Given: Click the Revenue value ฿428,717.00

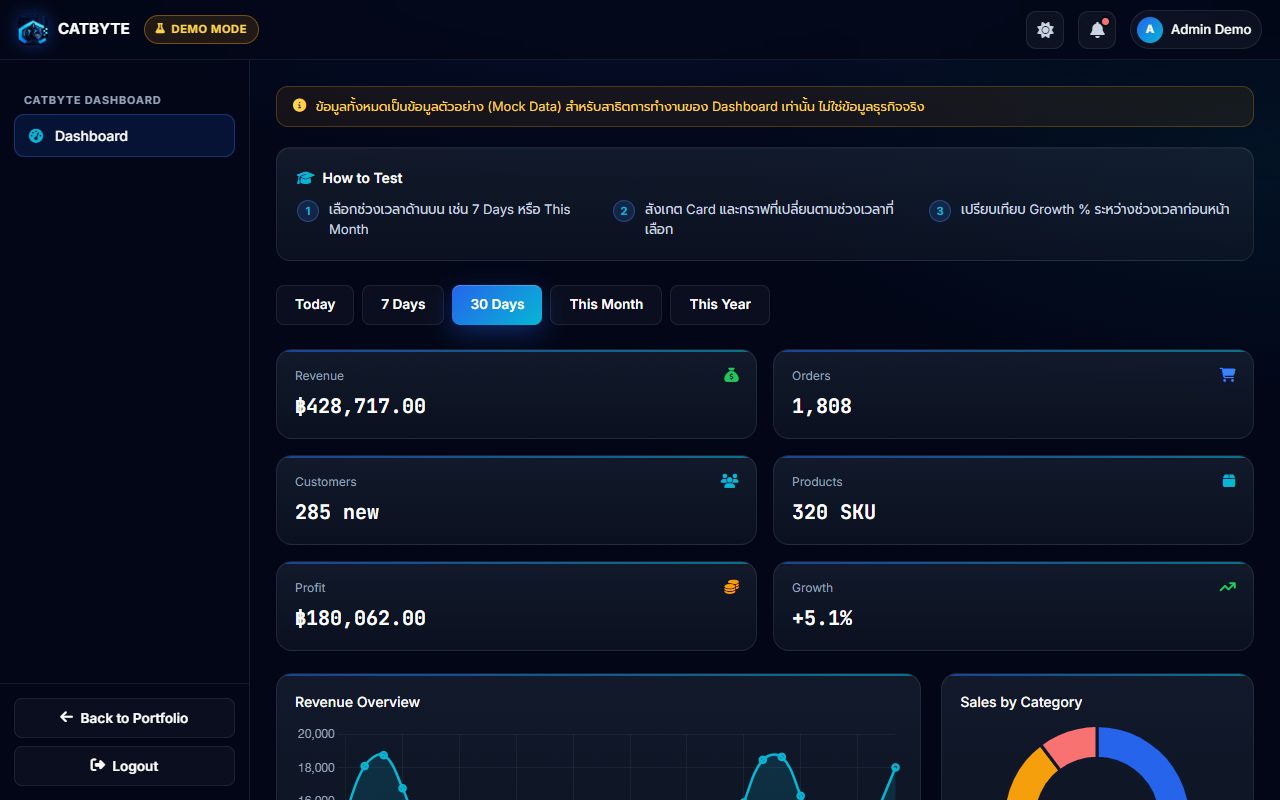Looking at the screenshot, I should (360, 406).
